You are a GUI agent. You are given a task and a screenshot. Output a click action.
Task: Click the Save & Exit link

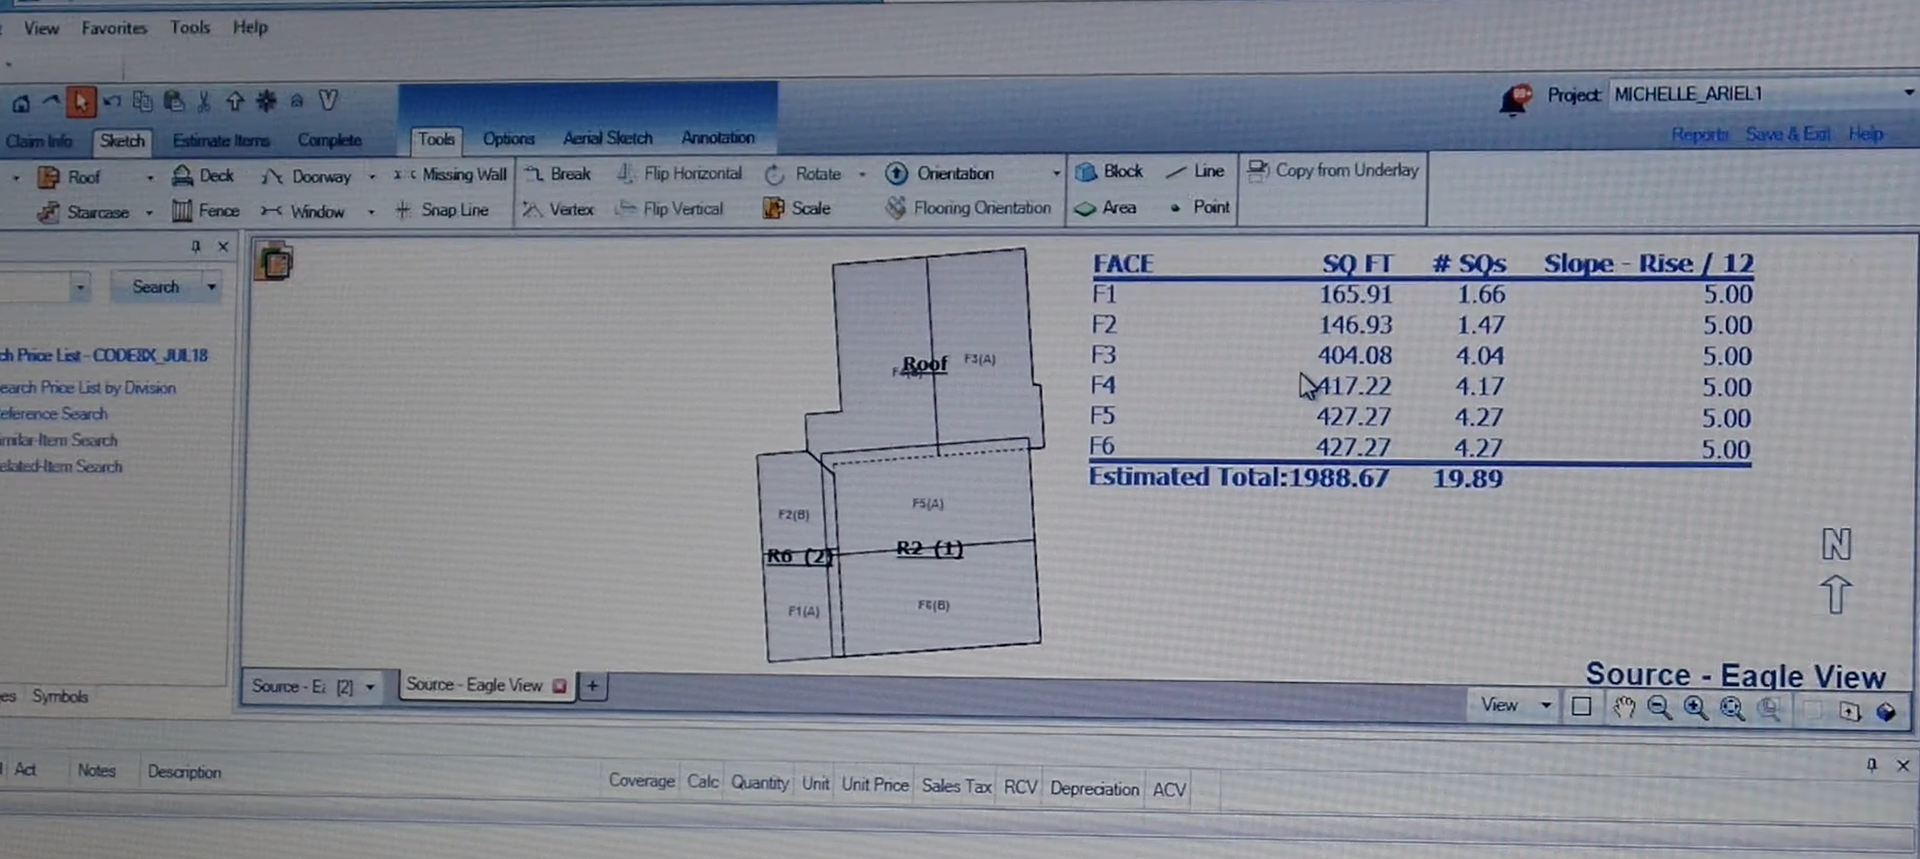pos(1788,134)
